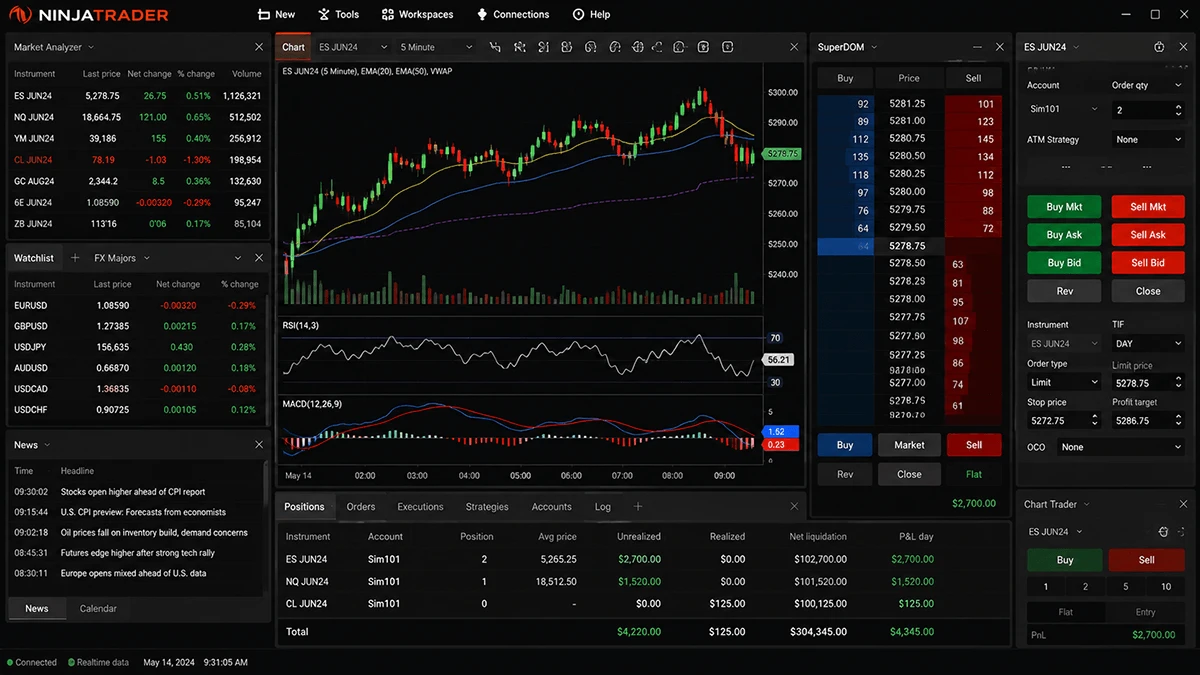
Task: Open the FX Majors list dropdown
Action: click(122, 258)
